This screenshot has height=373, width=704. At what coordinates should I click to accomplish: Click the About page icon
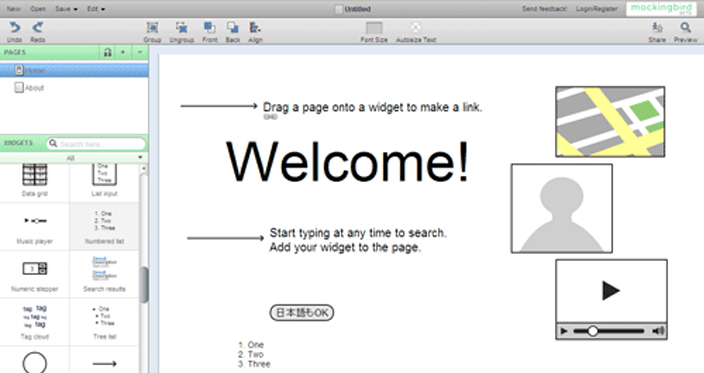pyautogui.click(x=19, y=87)
